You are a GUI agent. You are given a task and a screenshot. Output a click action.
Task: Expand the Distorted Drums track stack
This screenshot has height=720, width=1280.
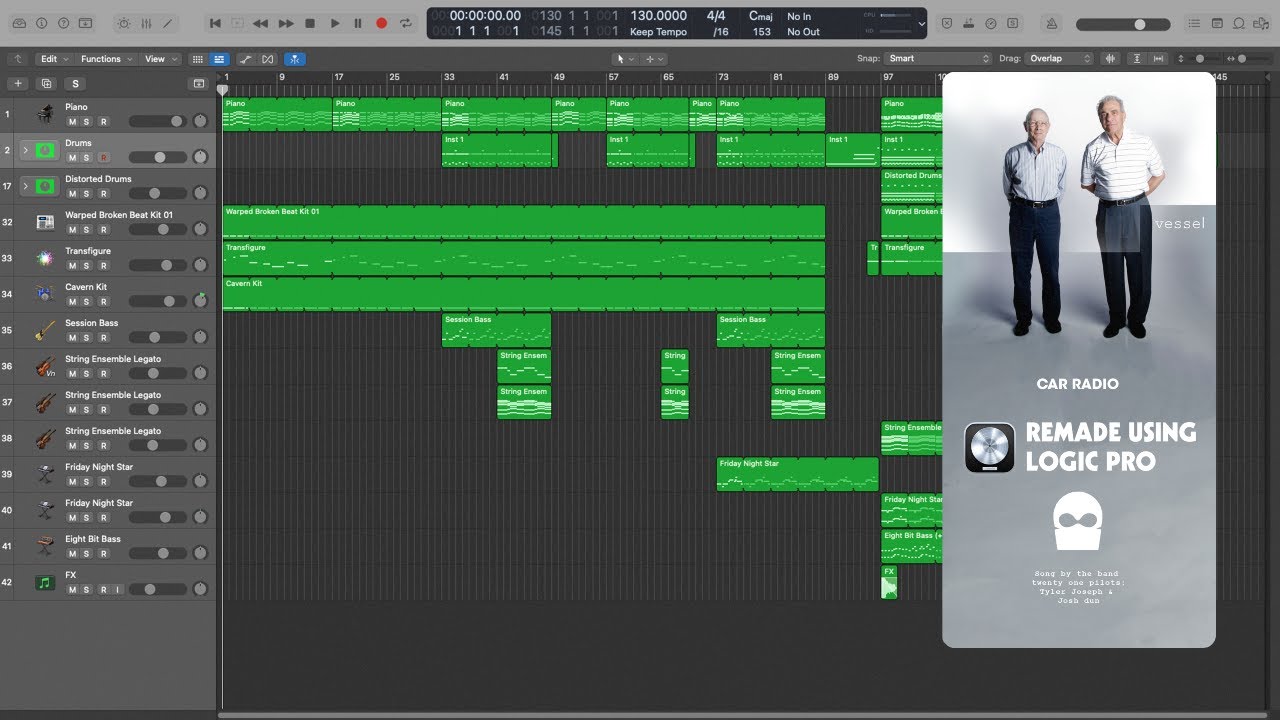click(26, 186)
